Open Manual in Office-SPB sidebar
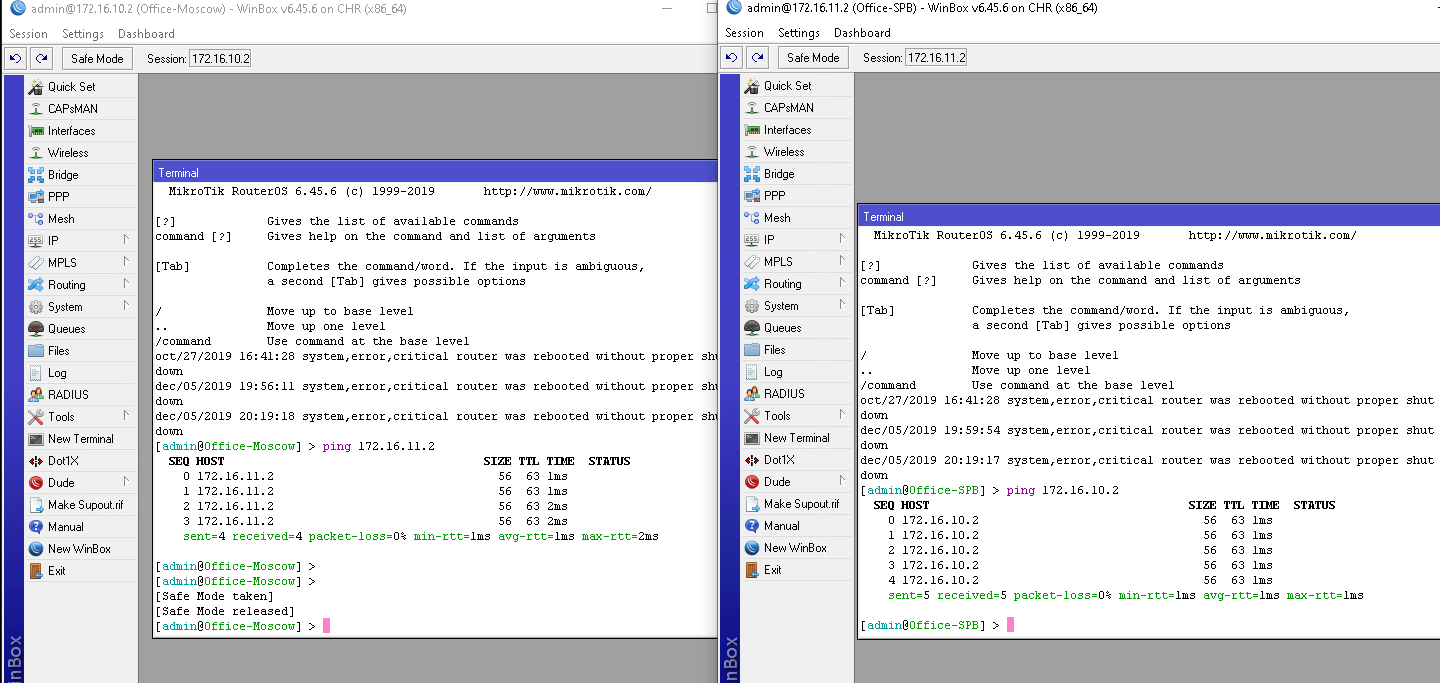The height and width of the screenshot is (683, 1440). click(x=797, y=526)
